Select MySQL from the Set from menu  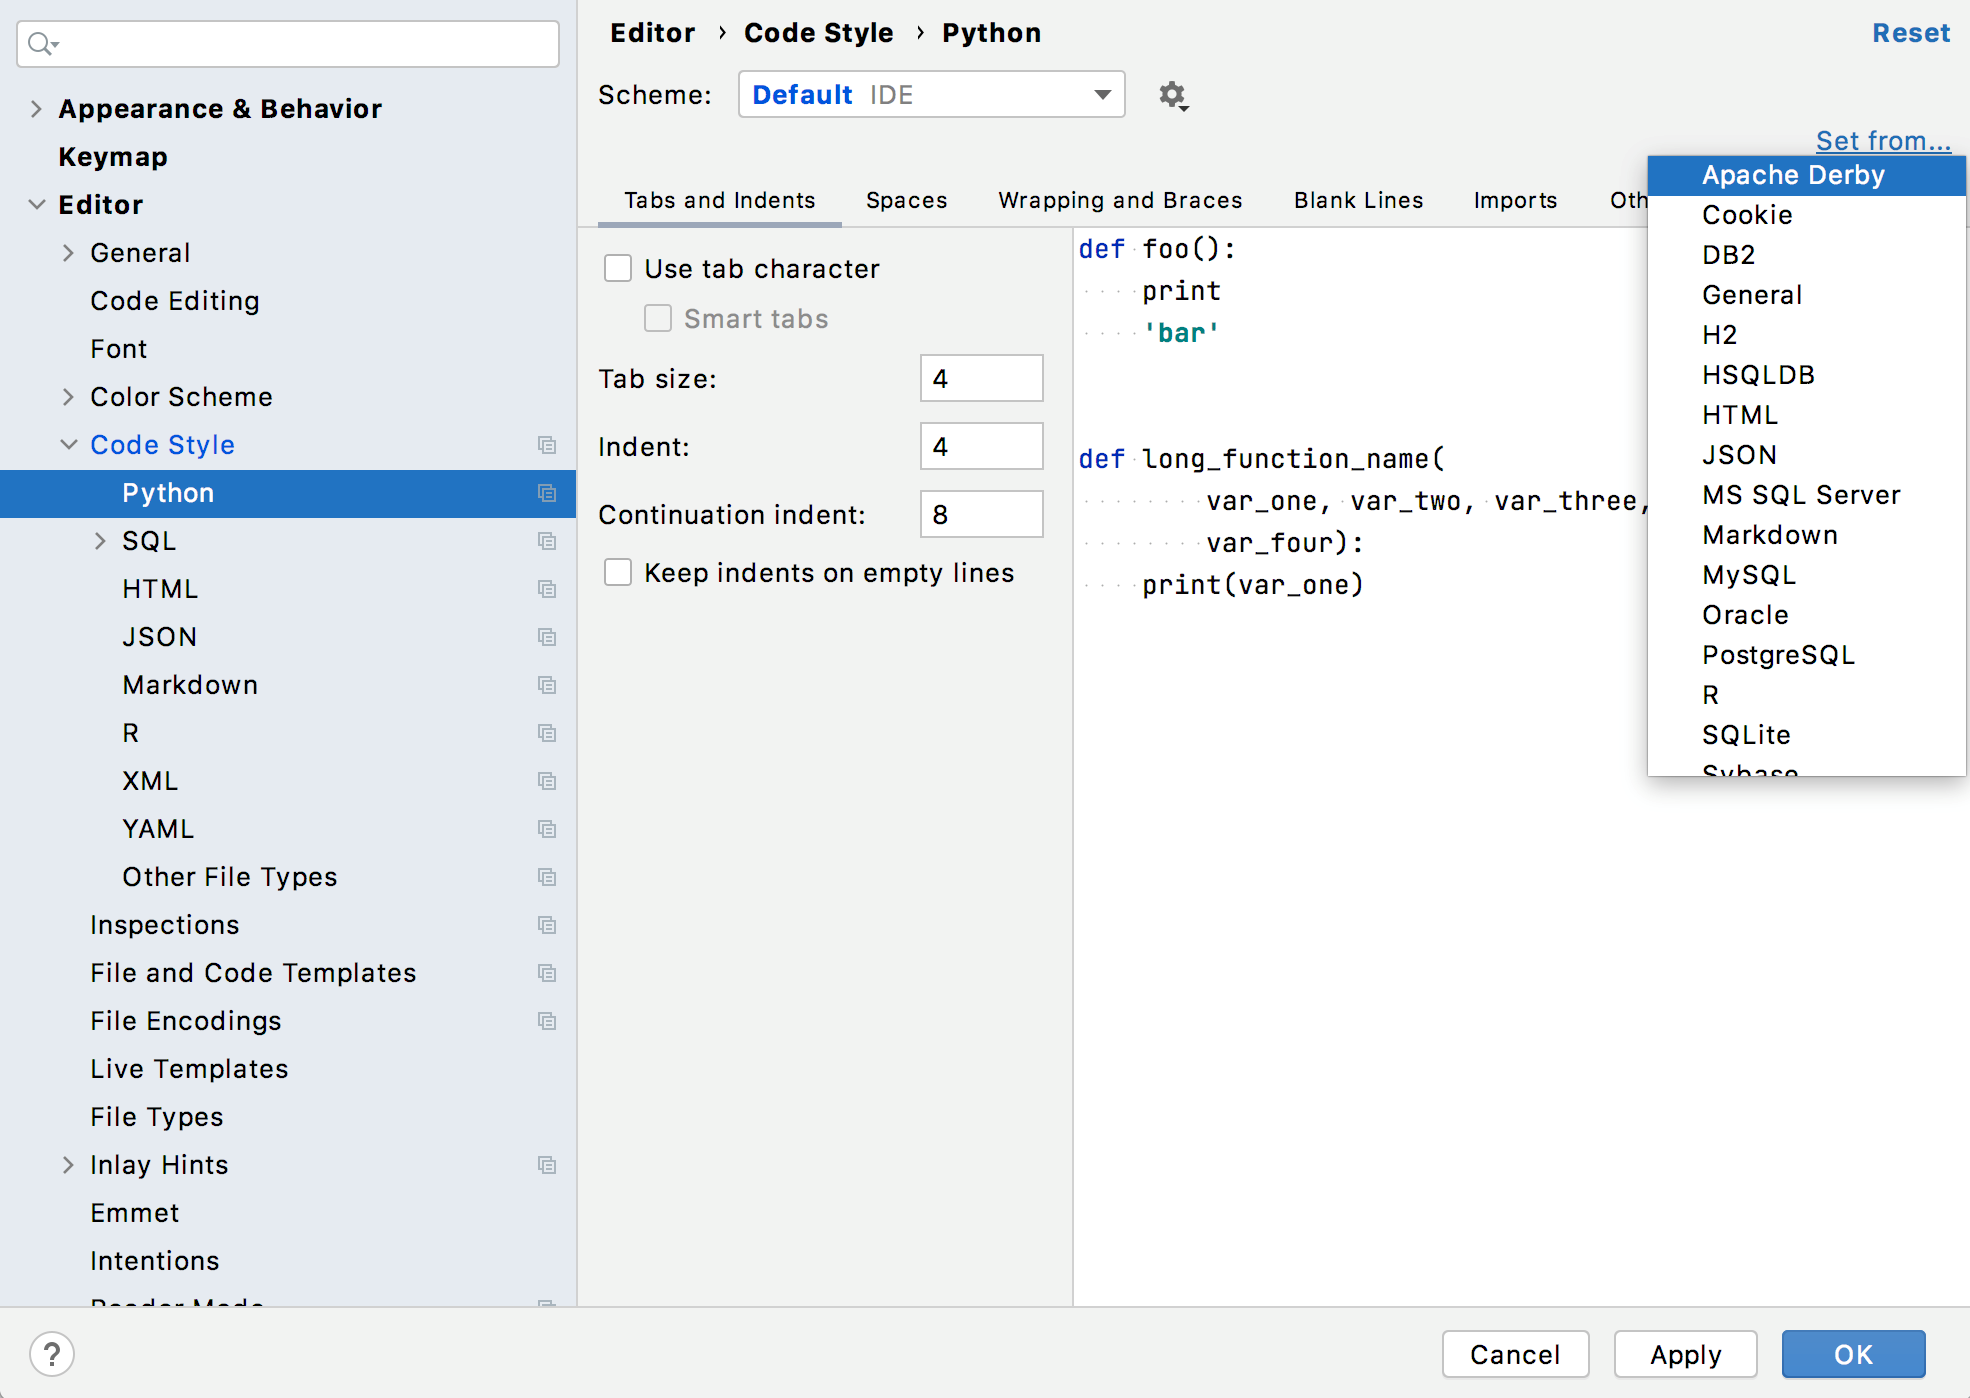point(1749,574)
